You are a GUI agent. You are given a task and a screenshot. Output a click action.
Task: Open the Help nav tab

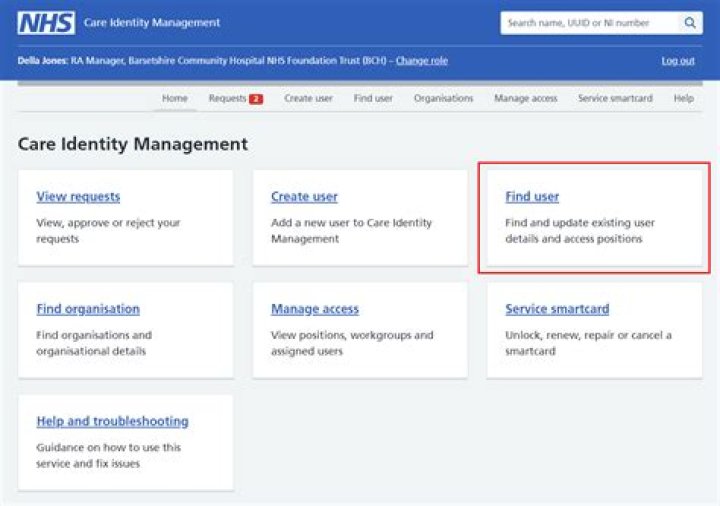tap(683, 98)
